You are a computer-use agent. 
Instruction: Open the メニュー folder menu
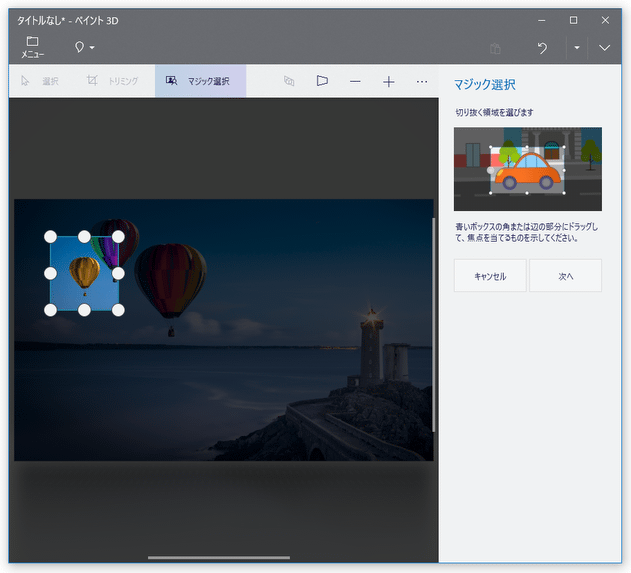(x=33, y=47)
